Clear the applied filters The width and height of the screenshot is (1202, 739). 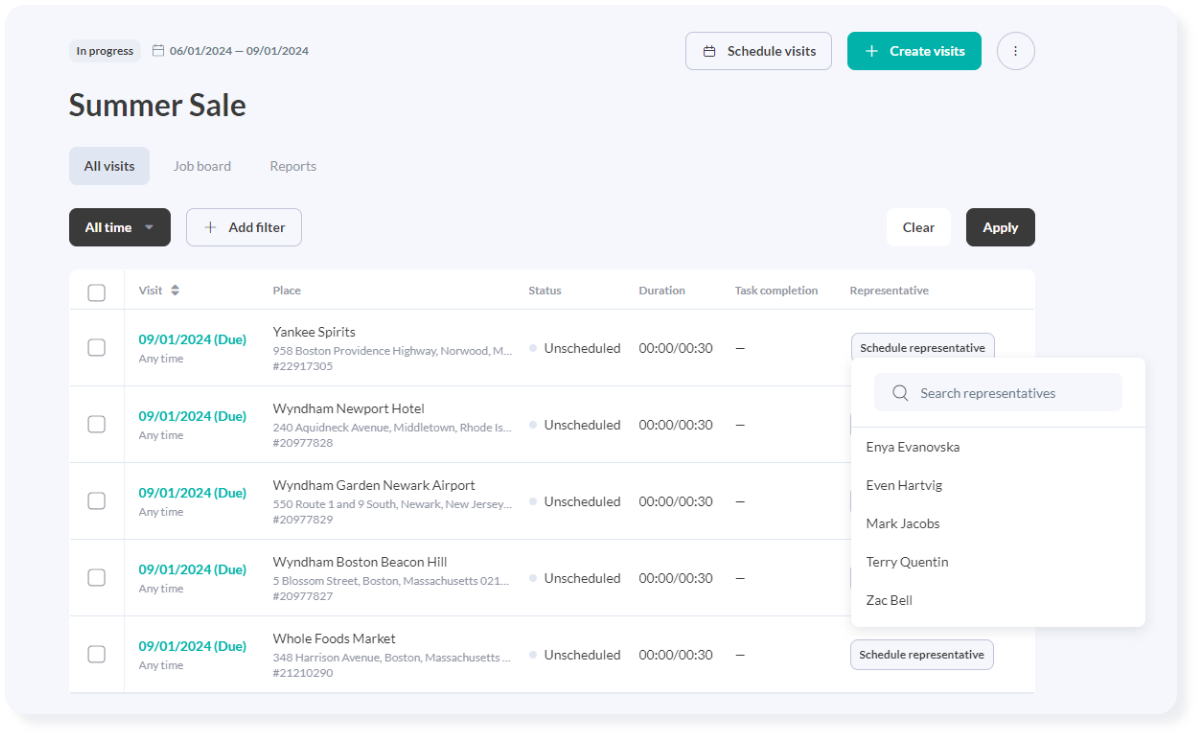tap(918, 227)
